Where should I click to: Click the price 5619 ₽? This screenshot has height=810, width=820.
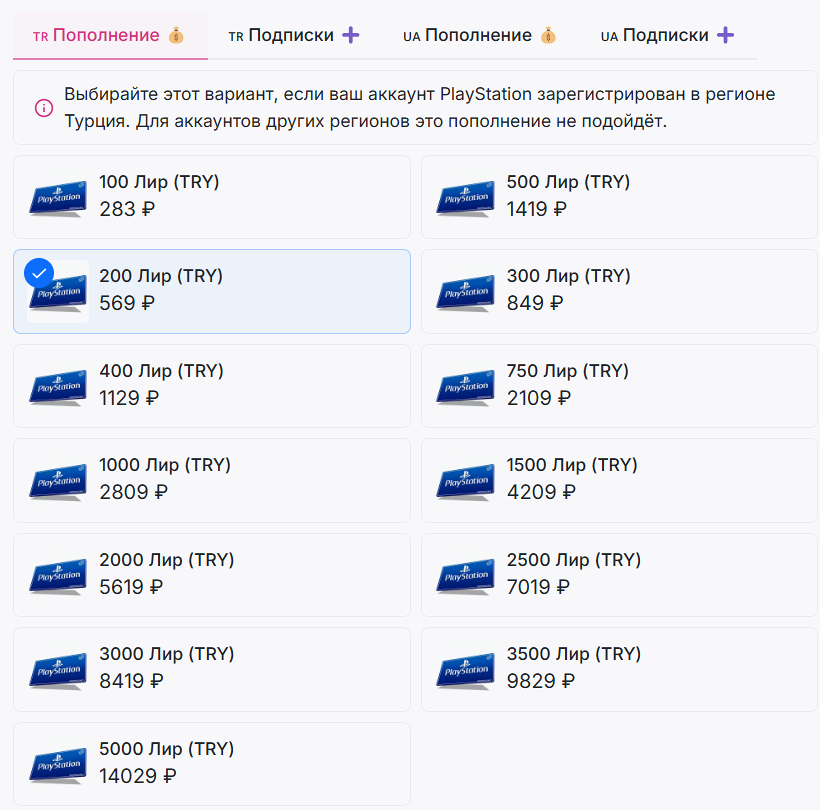[131, 587]
